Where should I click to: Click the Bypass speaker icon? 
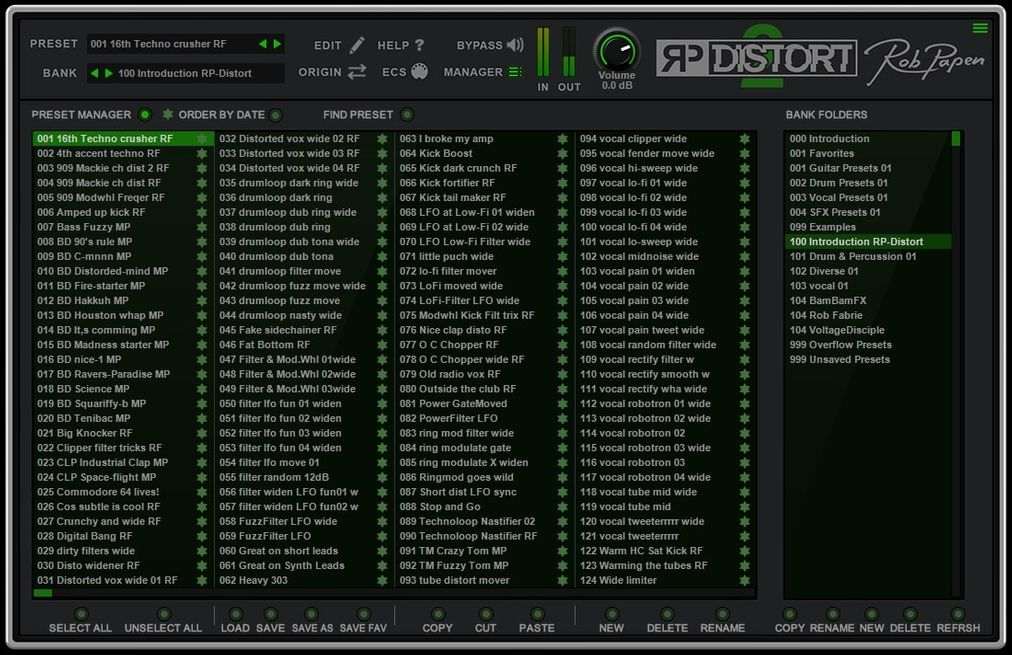pos(515,44)
